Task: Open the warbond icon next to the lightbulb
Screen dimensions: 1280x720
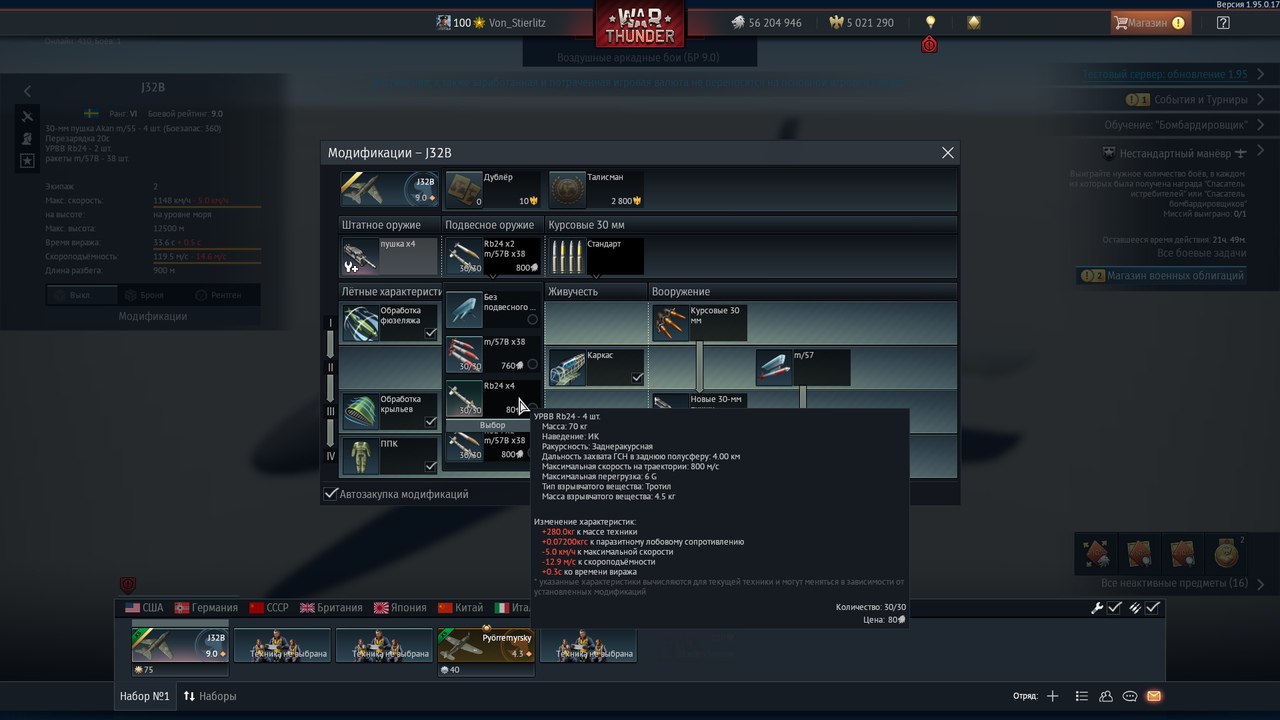Action: click(x=974, y=22)
